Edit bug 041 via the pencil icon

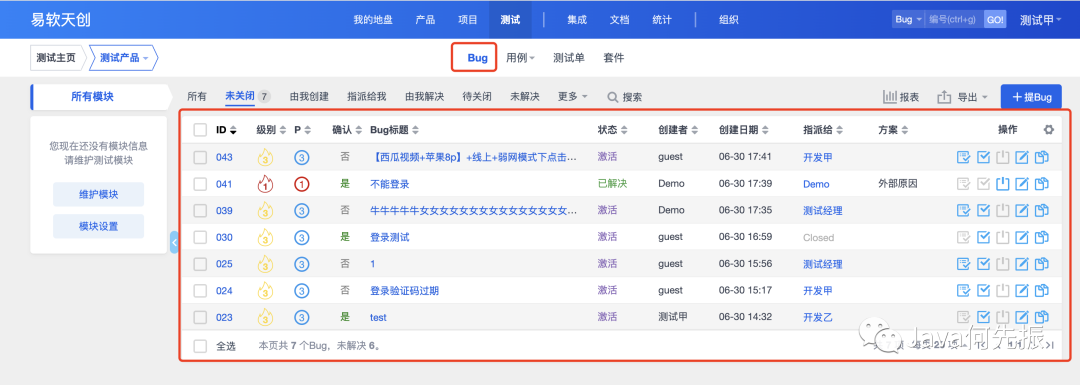(x=1022, y=184)
